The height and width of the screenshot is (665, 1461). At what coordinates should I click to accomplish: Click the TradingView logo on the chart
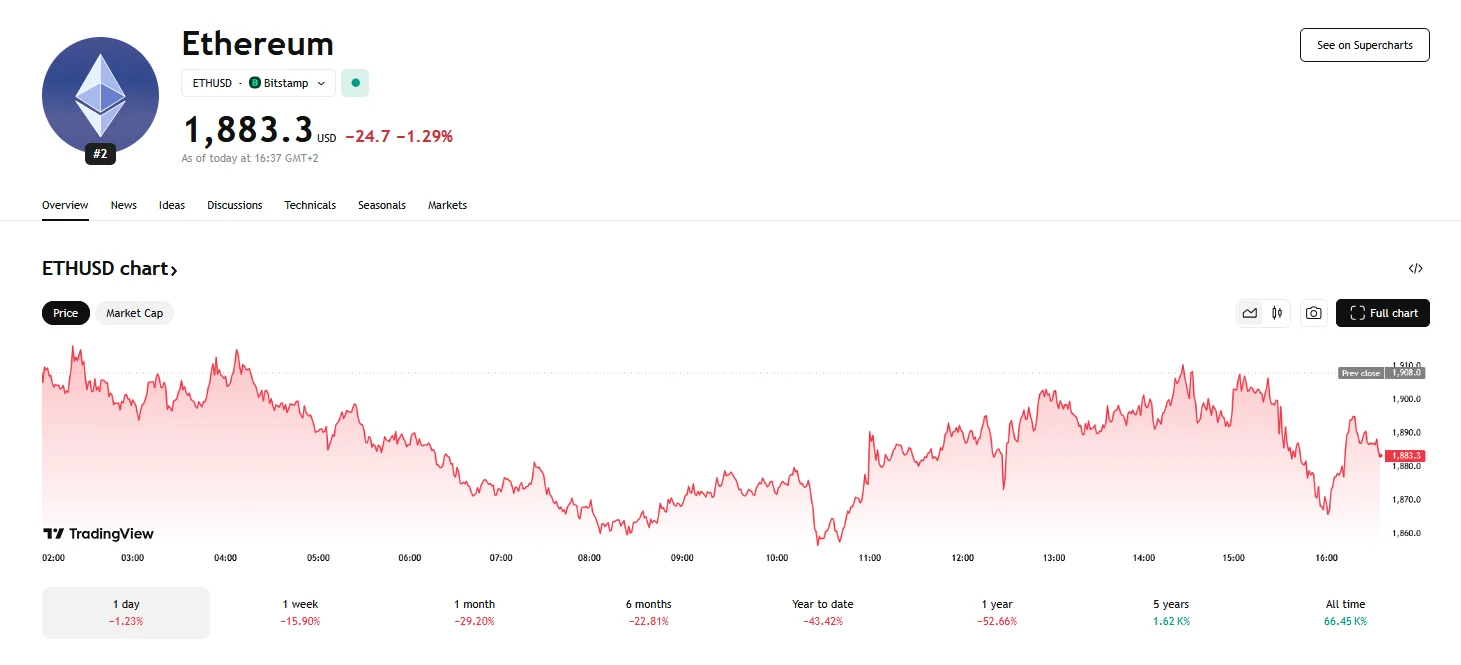click(98, 533)
